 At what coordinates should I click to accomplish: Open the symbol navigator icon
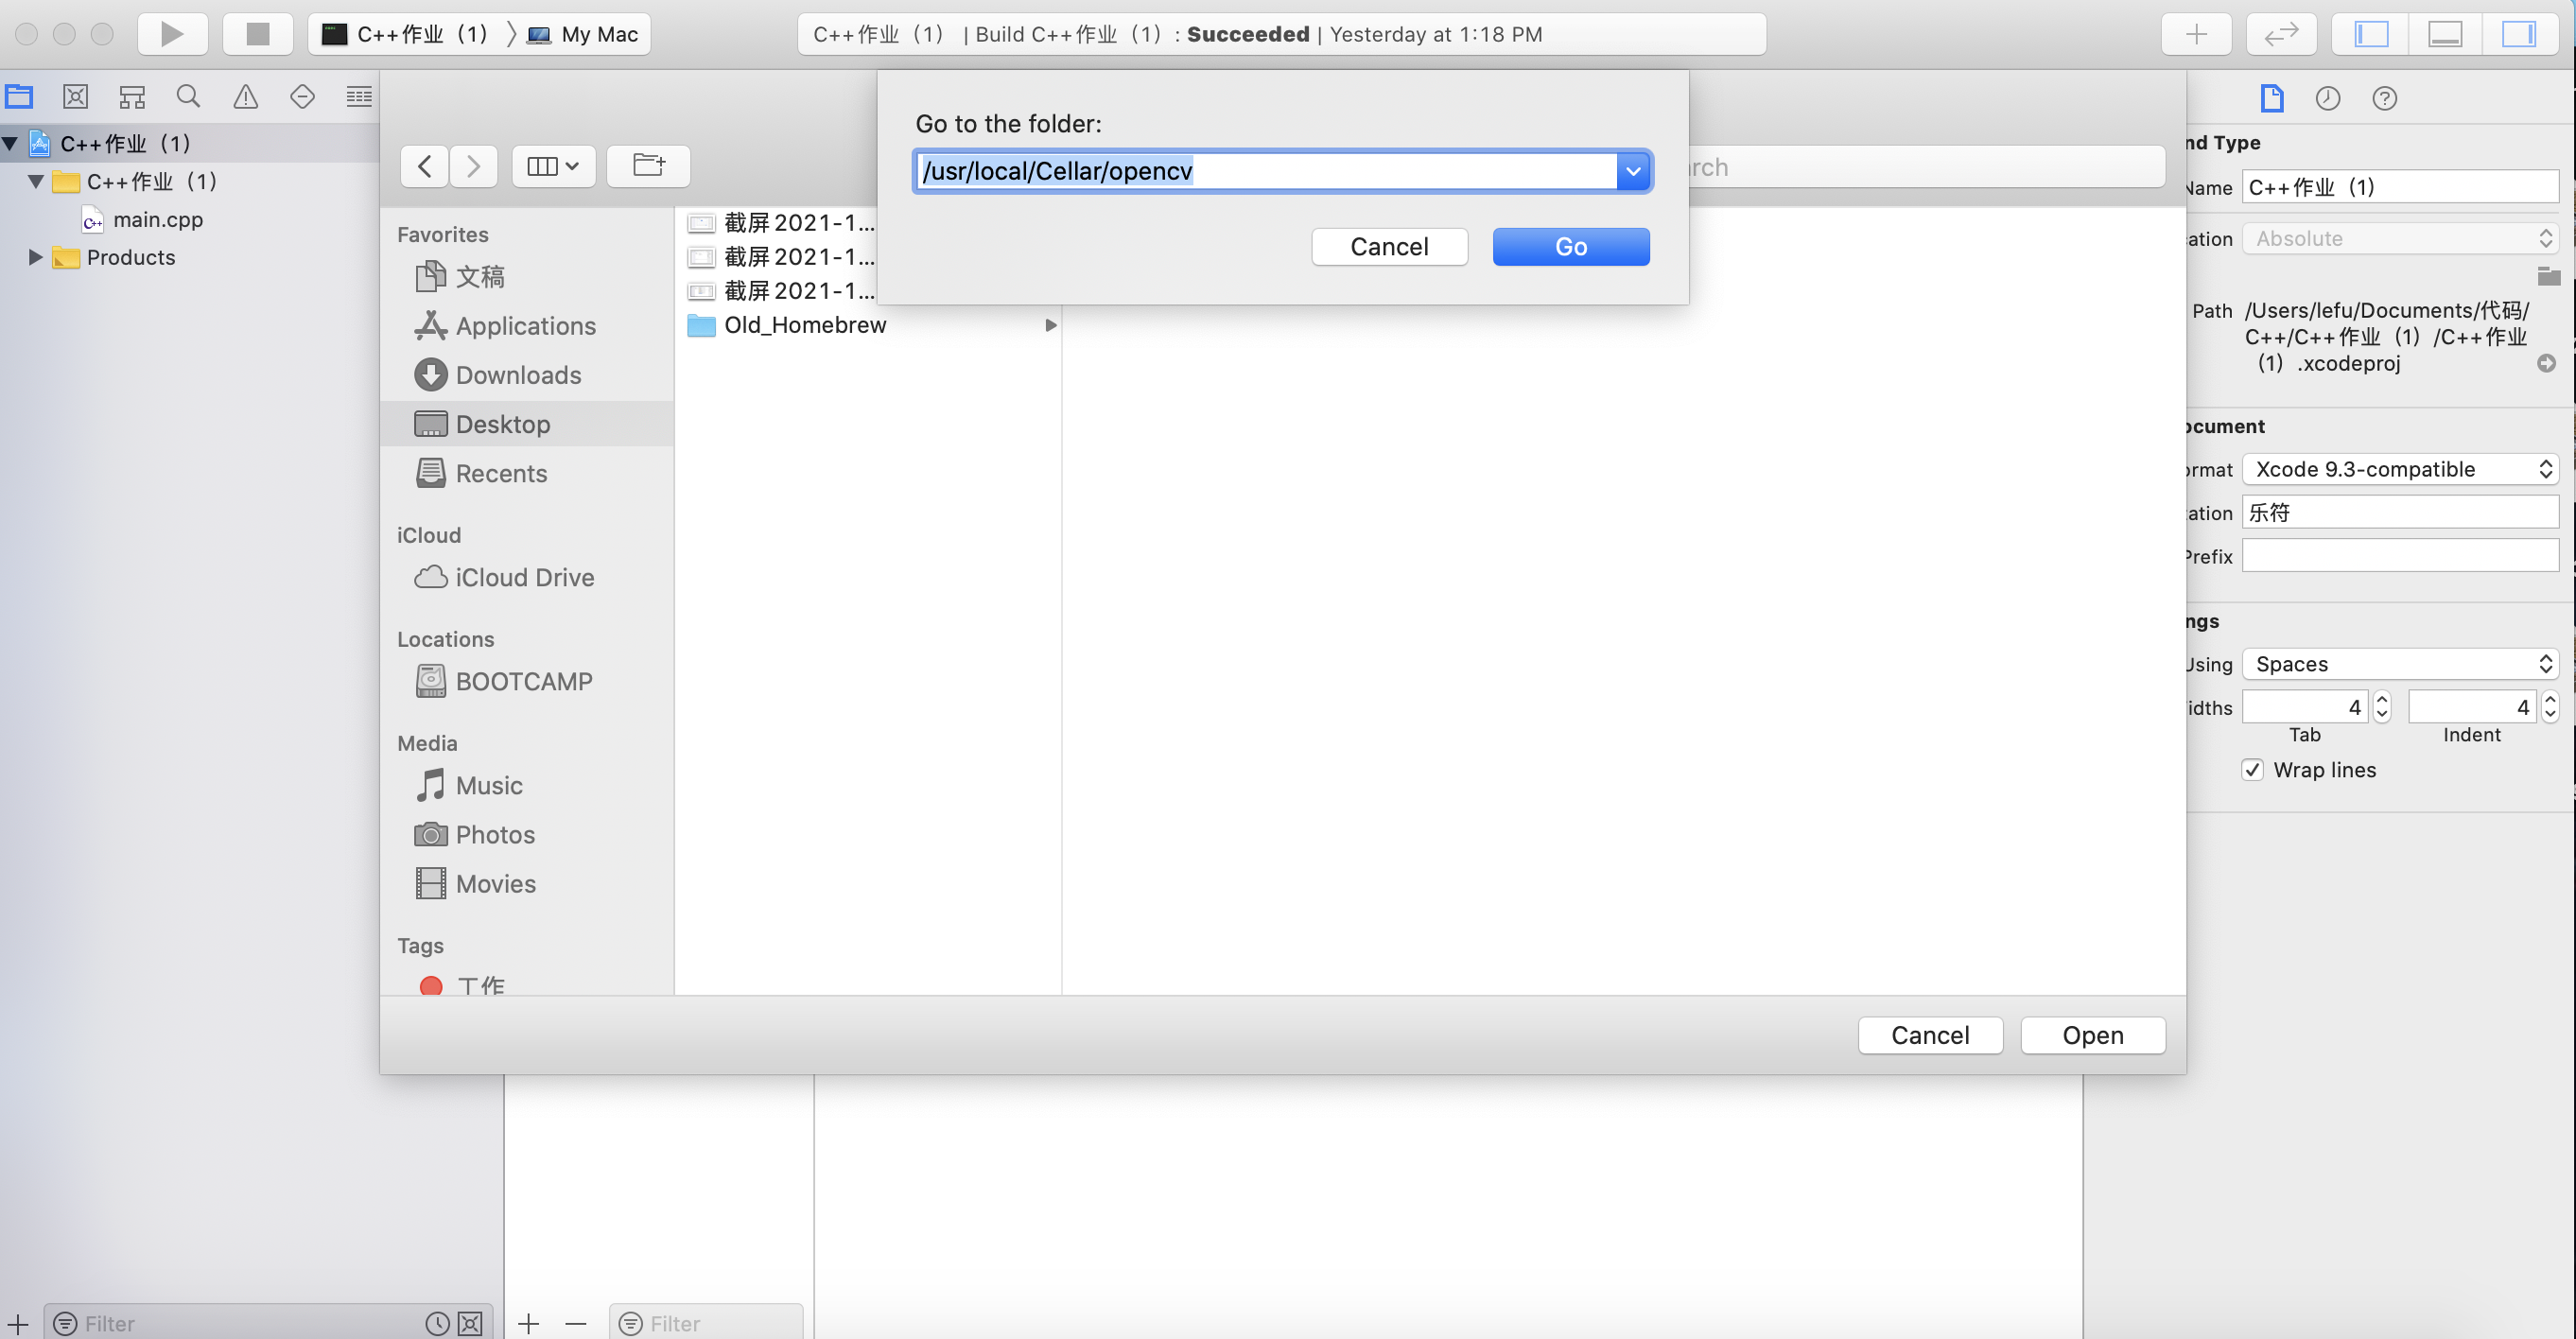pos(132,97)
